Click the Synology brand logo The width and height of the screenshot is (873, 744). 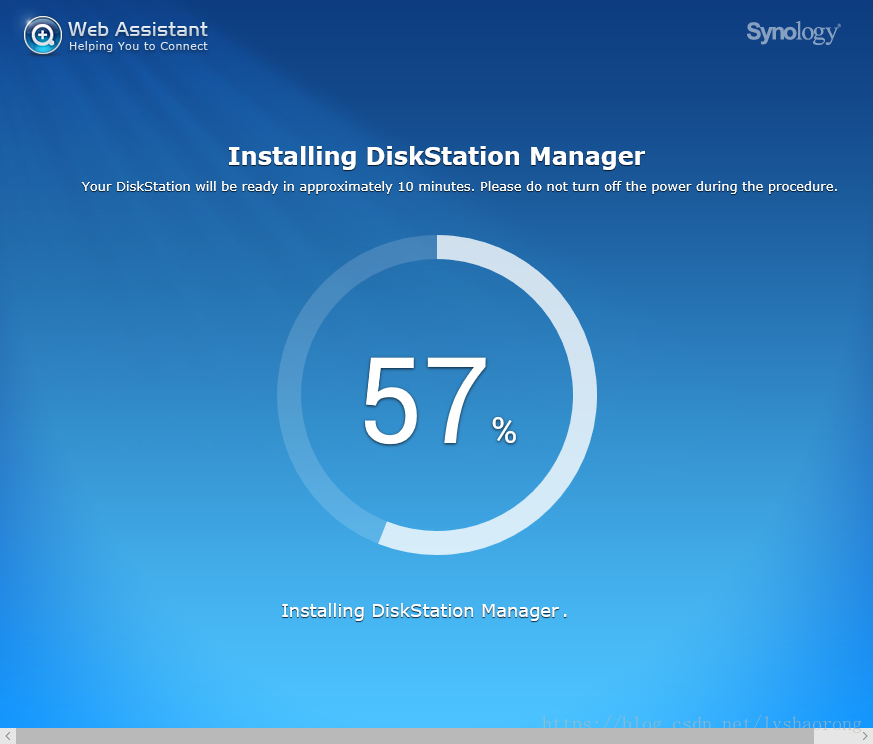pyautogui.click(x=793, y=33)
